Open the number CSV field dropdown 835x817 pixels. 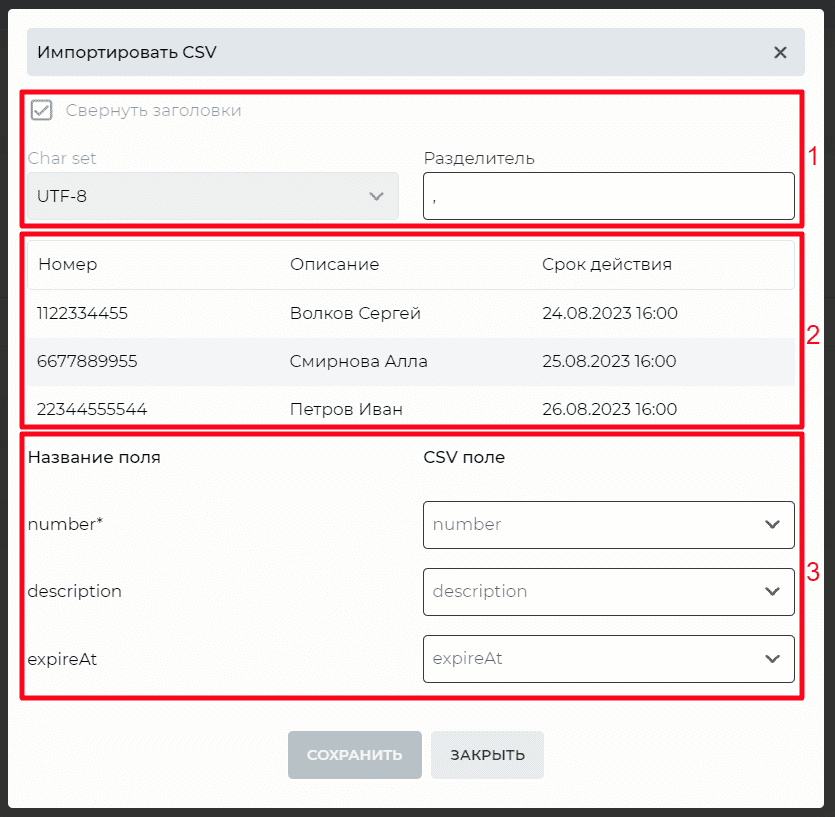coord(609,525)
